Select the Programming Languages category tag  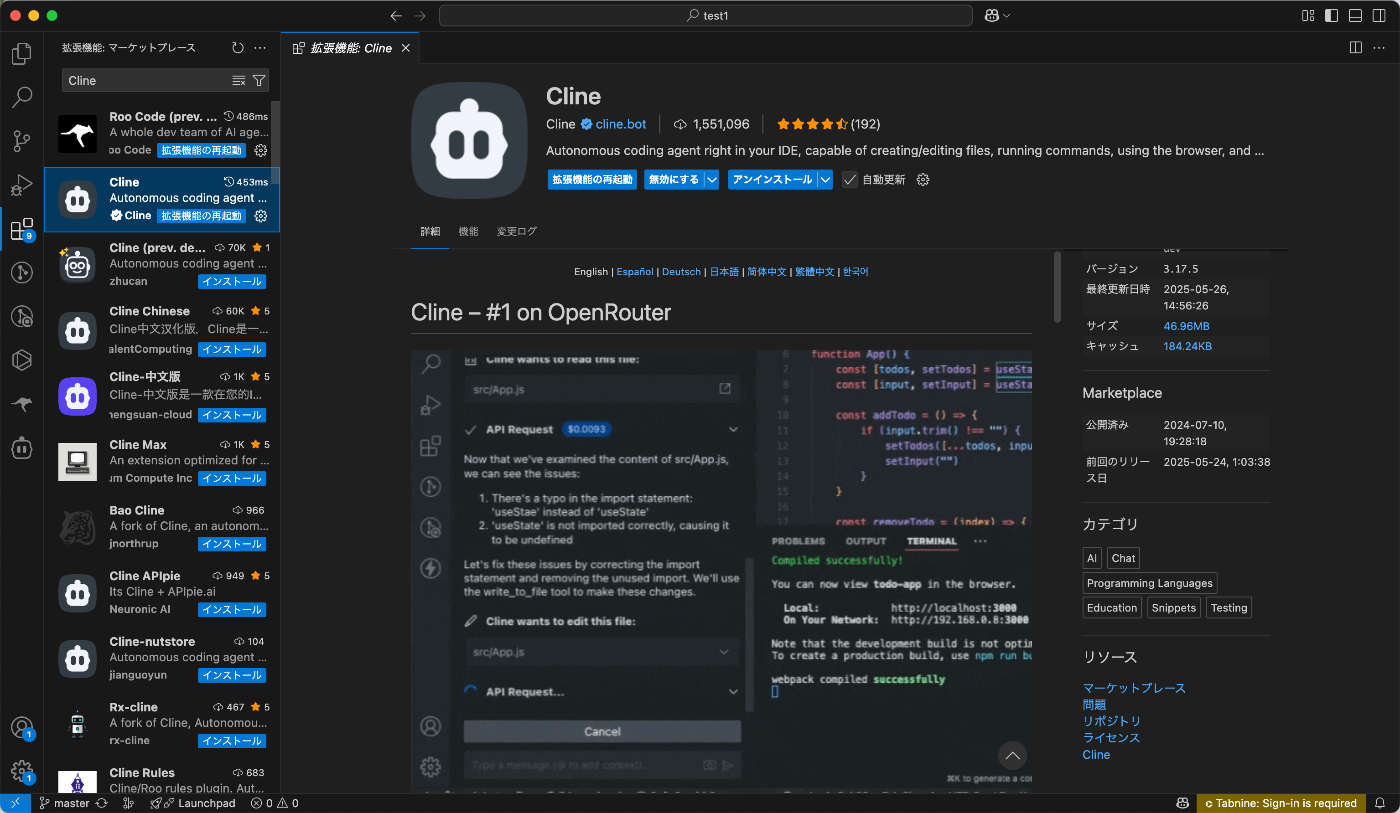(1150, 583)
